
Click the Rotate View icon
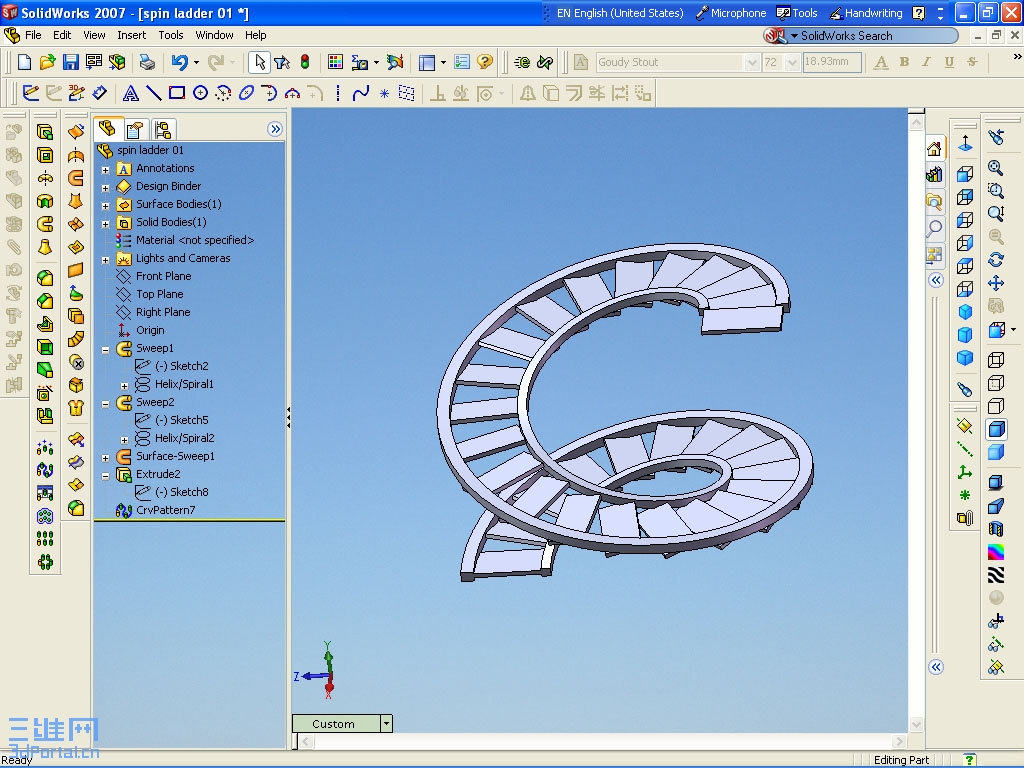click(x=995, y=260)
